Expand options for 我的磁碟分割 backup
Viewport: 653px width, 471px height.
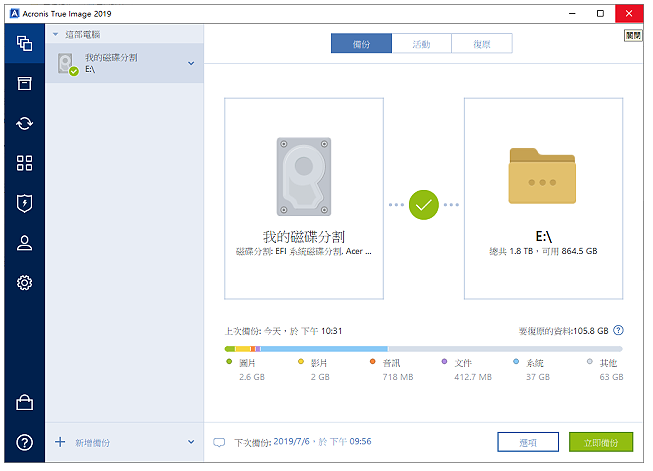191,63
